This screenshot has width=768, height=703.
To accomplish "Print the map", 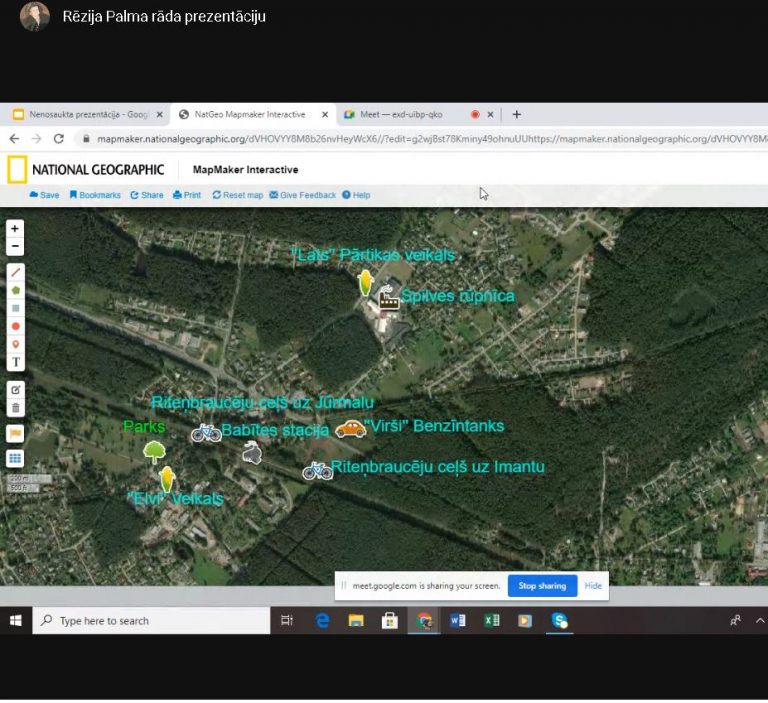I will (187, 195).
